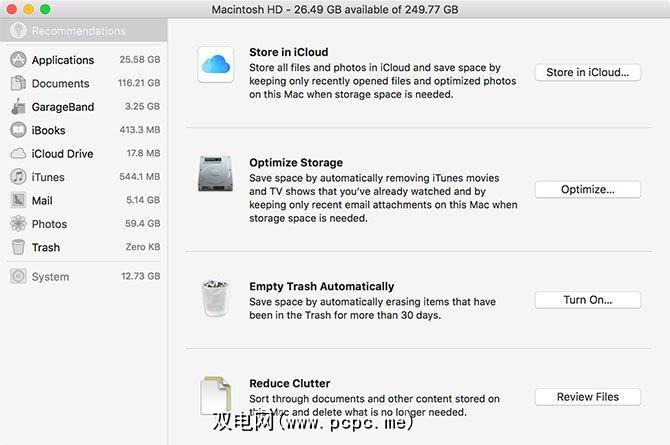Close the window with the red button
670x445 pixels.
pos(12,9)
